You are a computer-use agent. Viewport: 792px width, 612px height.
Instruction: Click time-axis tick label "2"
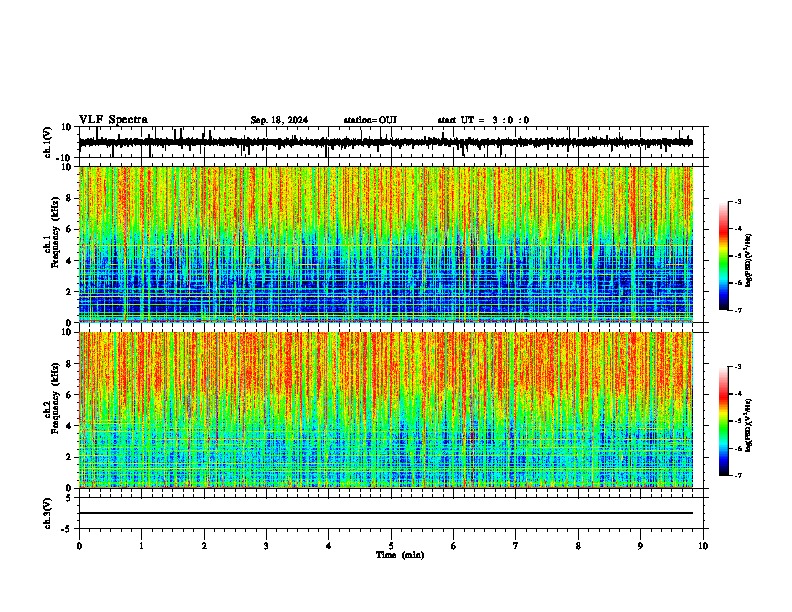204,546
